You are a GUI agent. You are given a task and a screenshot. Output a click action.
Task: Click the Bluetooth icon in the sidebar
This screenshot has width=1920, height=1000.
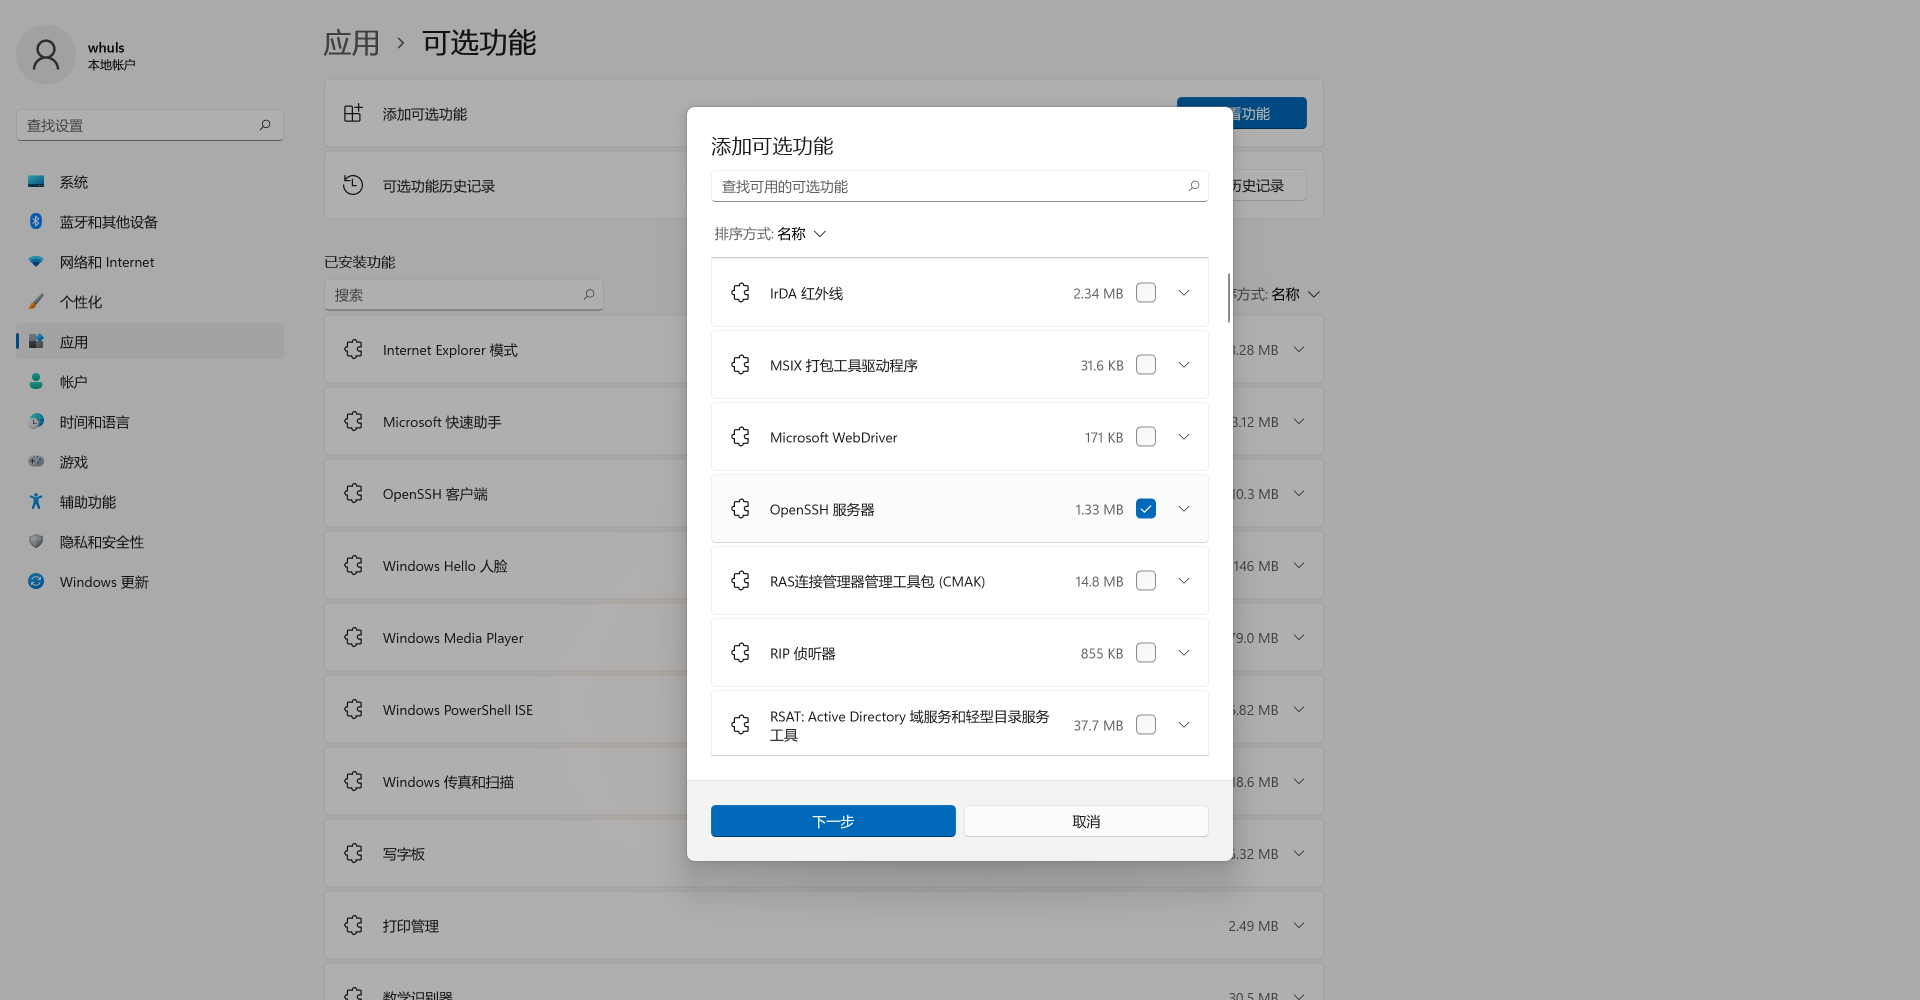point(36,222)
